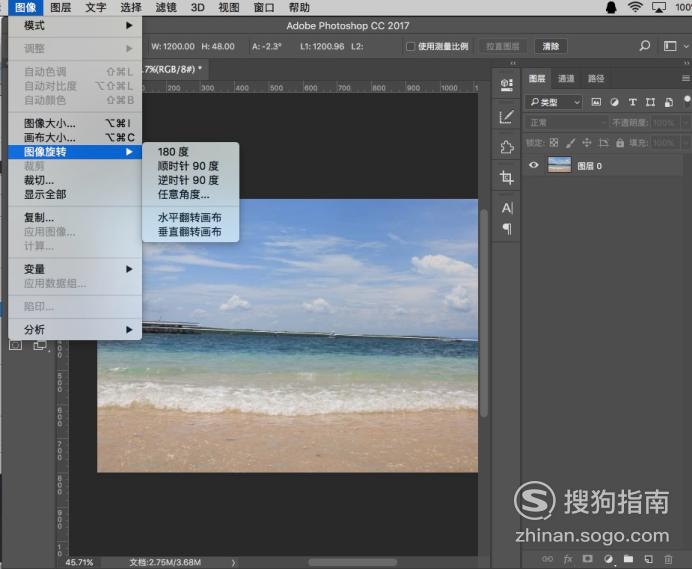Image resolution: width=692 pixels, height=569 pixels.
Task: Switch to the 路径 tab
Action: tap(596, 79)
